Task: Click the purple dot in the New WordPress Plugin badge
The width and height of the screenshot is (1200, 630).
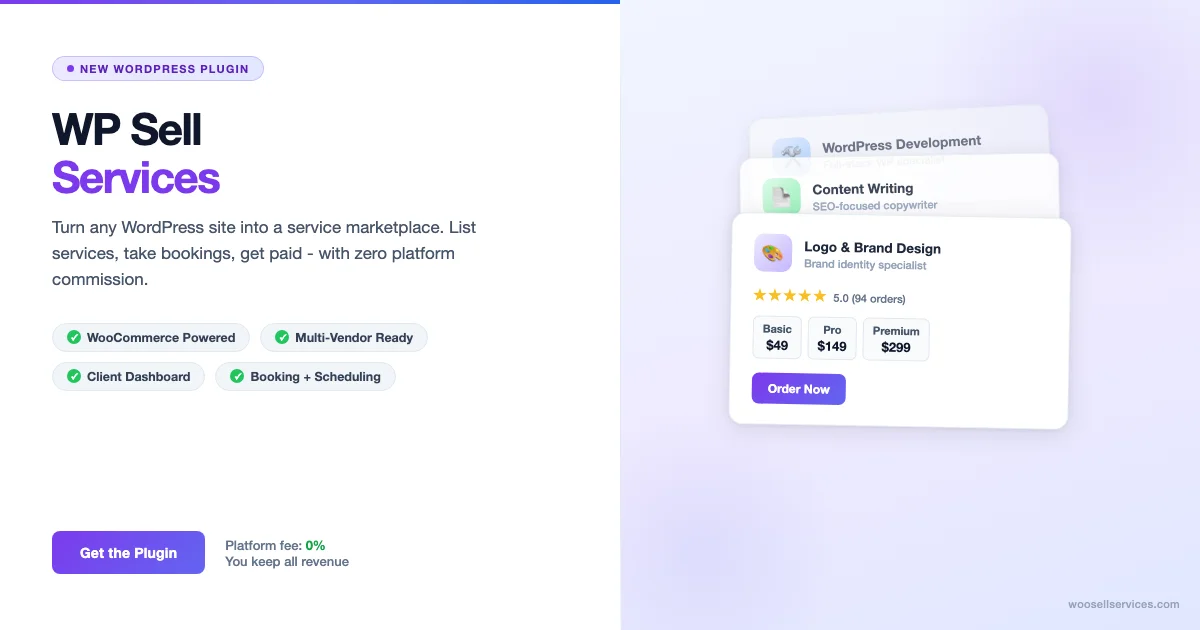Action: pos(70,69)
